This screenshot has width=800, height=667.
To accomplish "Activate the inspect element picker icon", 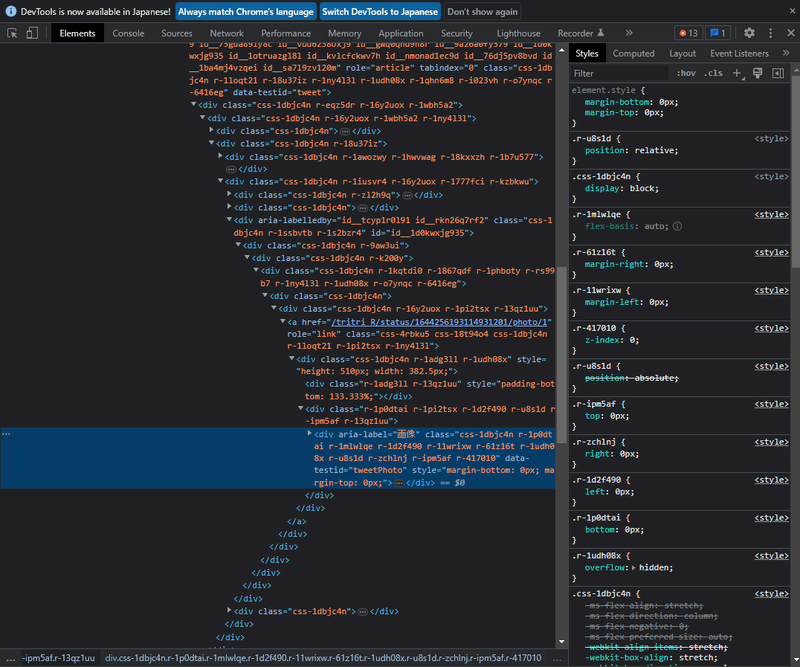I will click(x=12, y=33).
